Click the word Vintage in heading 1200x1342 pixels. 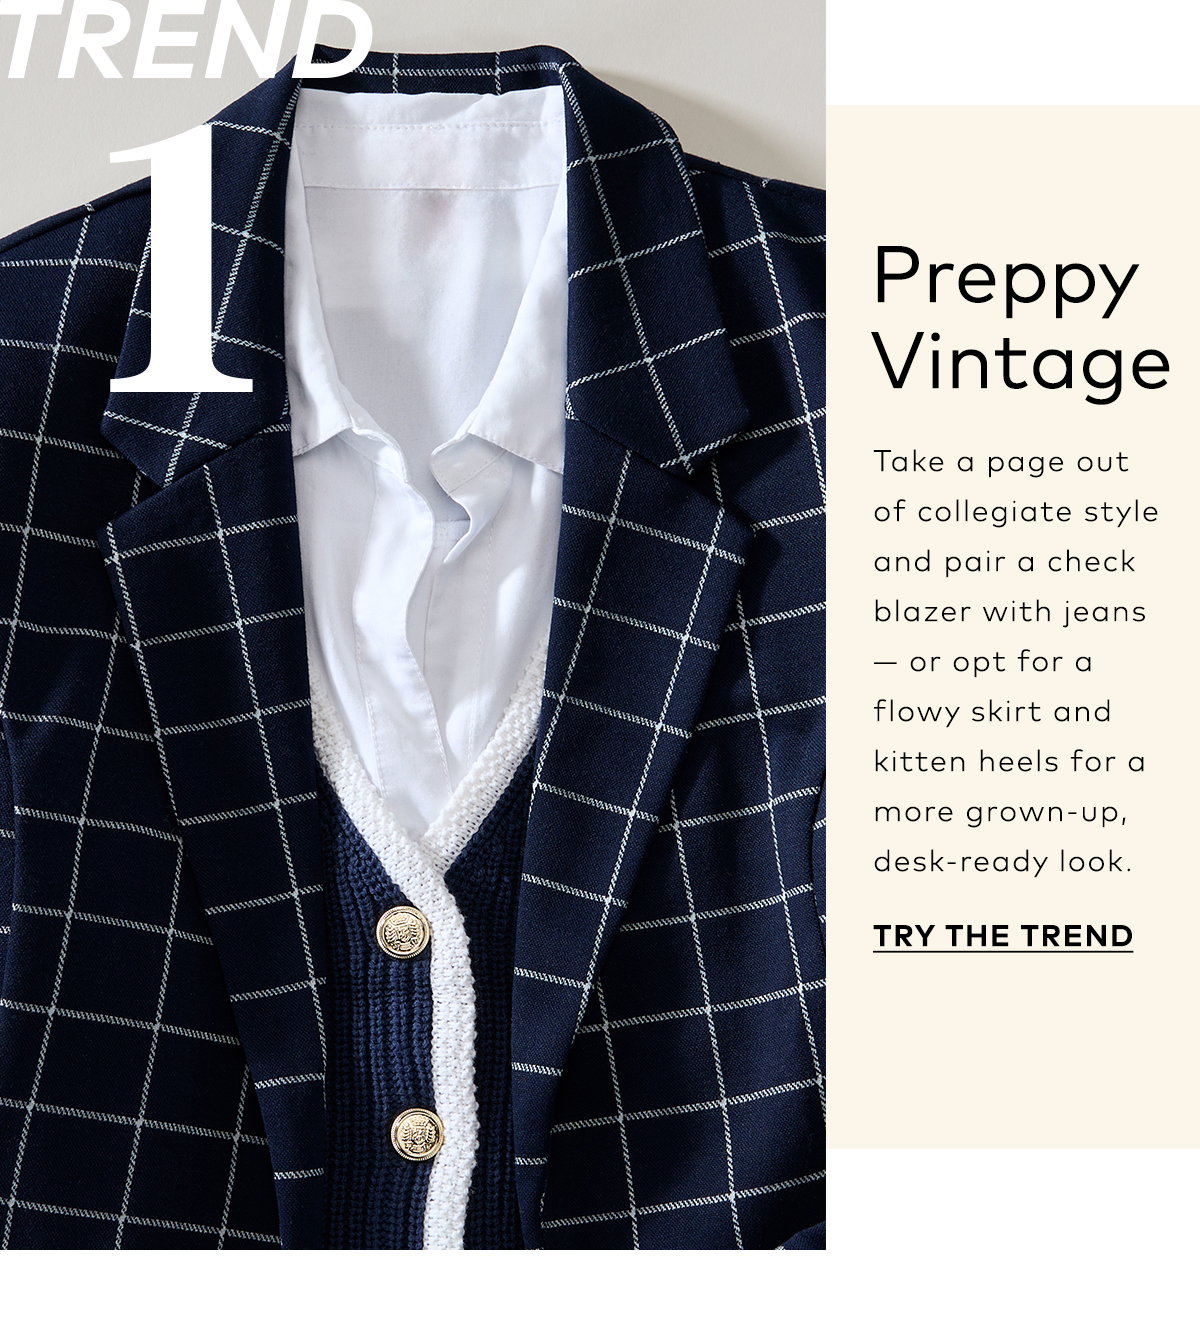pos(1021,363)
